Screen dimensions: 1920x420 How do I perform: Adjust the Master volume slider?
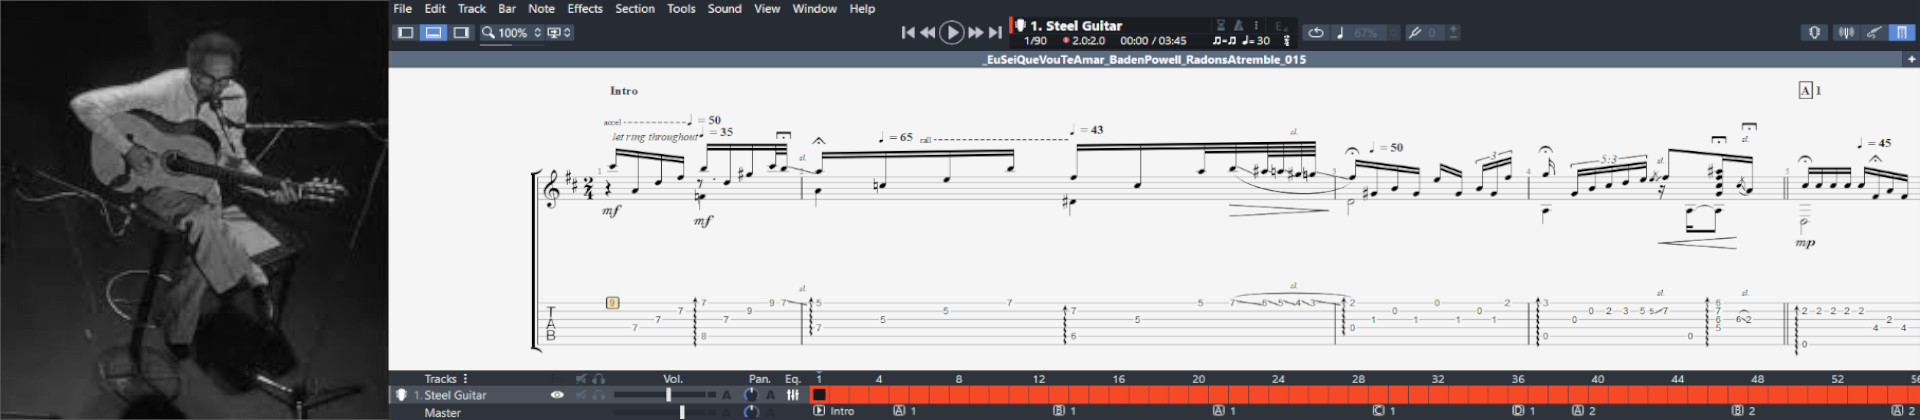(x=682, y=412)
